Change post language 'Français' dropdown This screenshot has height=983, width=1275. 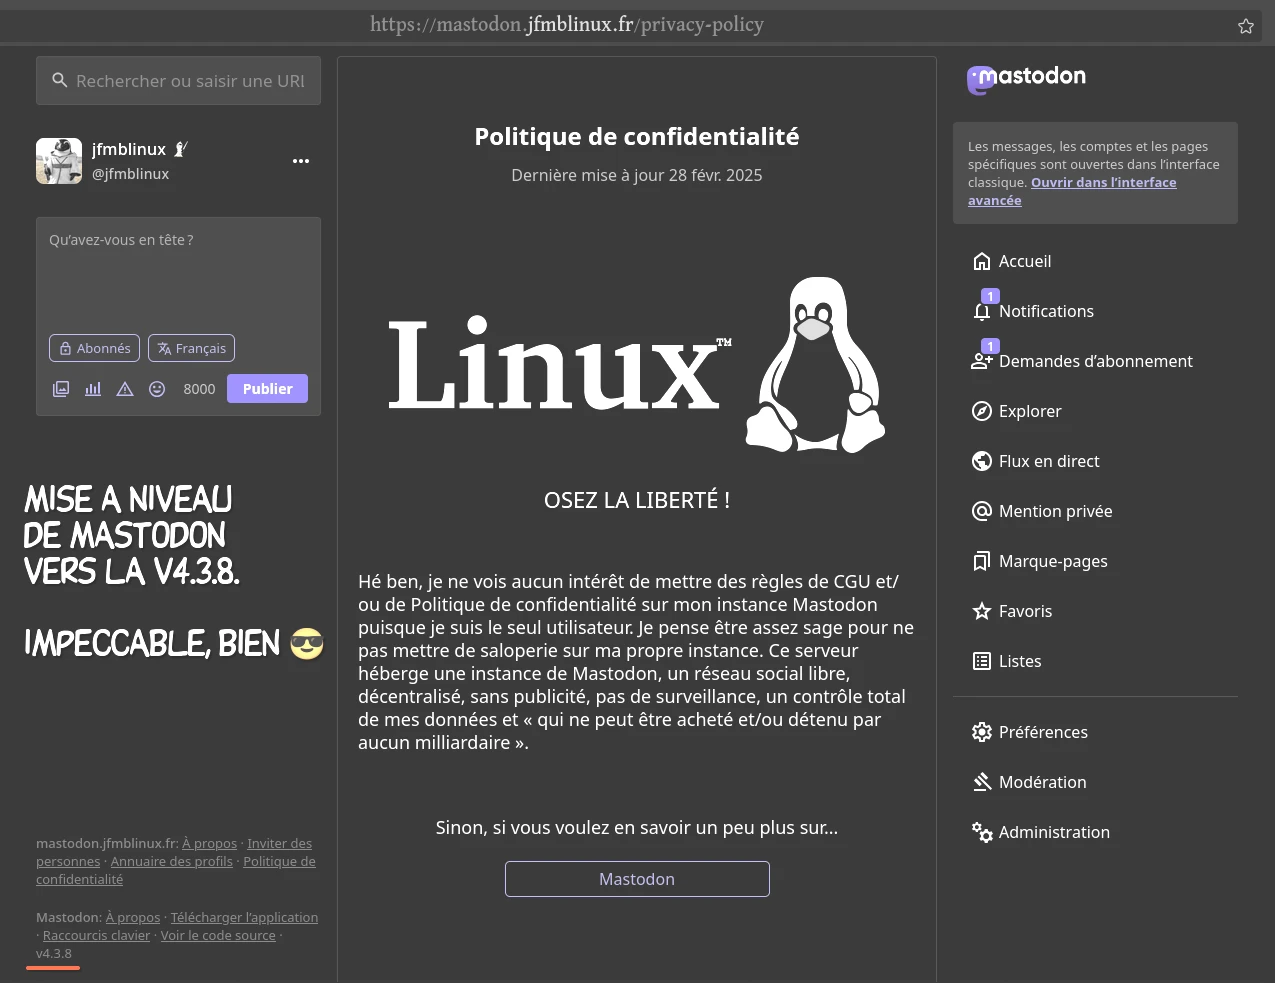point(191,348)
